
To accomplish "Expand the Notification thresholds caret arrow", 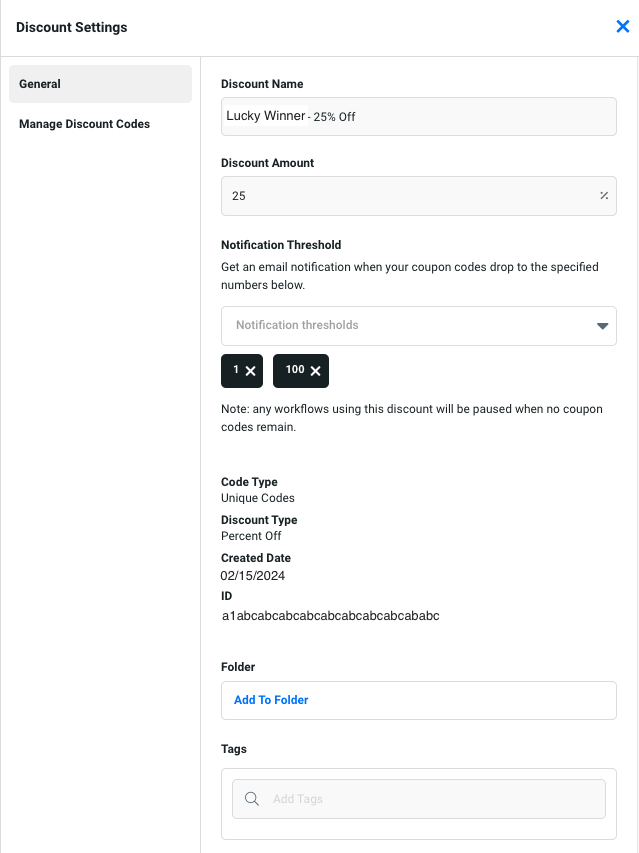I will [602, 326].
